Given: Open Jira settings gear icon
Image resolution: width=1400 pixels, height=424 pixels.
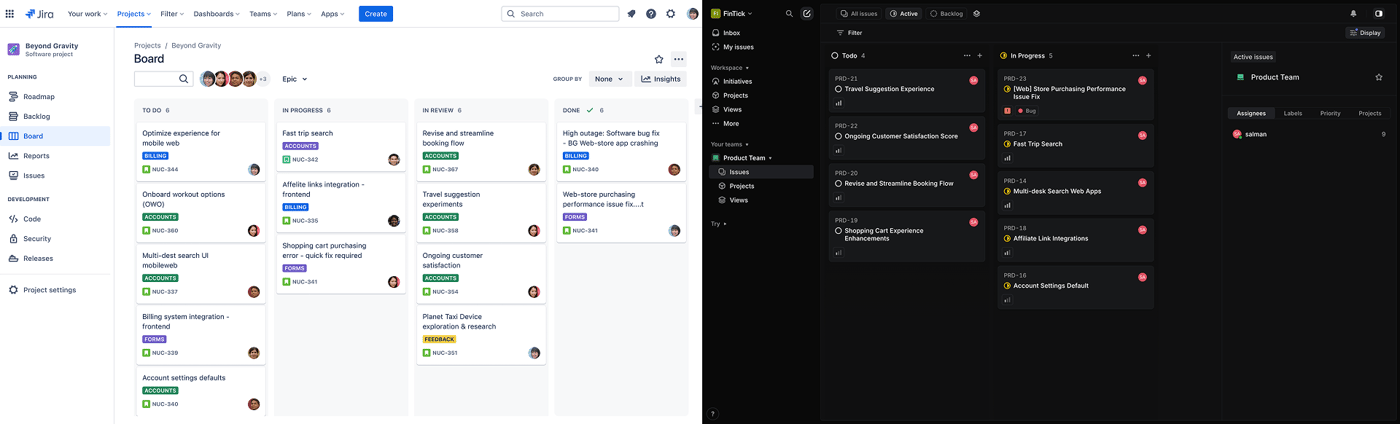Looking at the screenshot, I should pos(671,14).
